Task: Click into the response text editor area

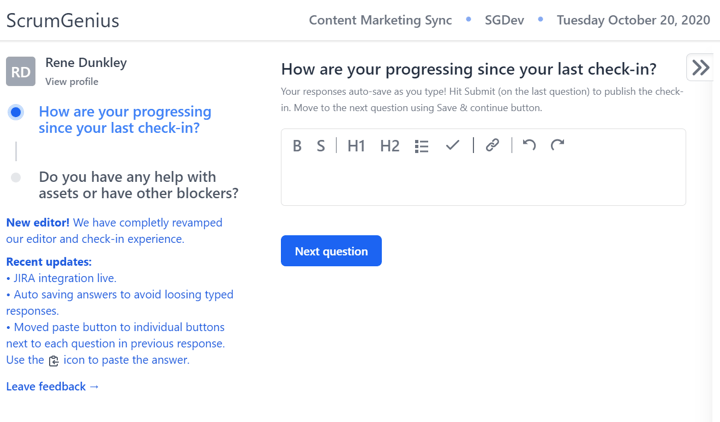Action: point(483,182)
